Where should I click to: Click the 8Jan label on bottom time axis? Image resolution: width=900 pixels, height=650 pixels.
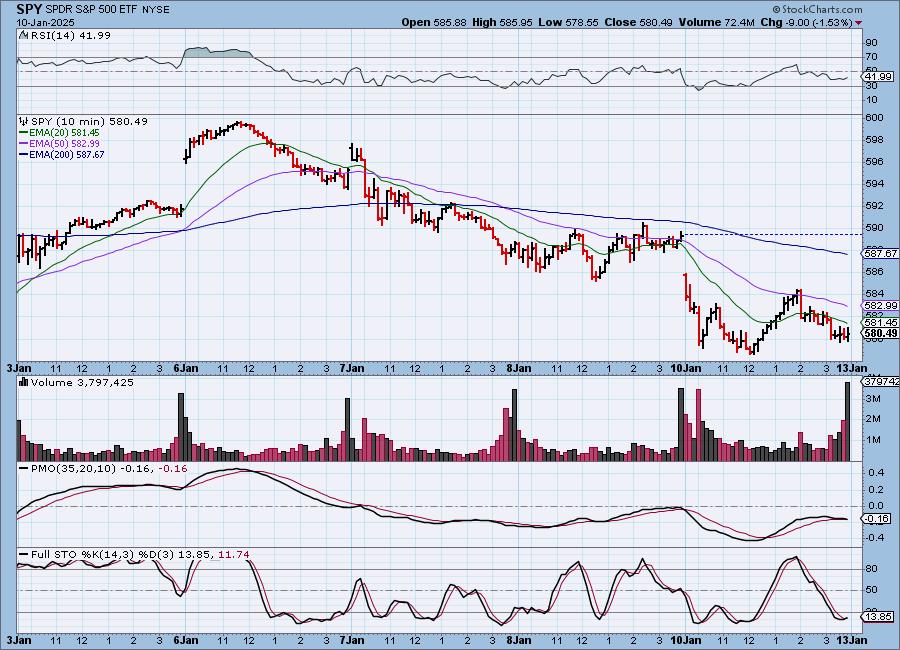(x=518, y=640)
